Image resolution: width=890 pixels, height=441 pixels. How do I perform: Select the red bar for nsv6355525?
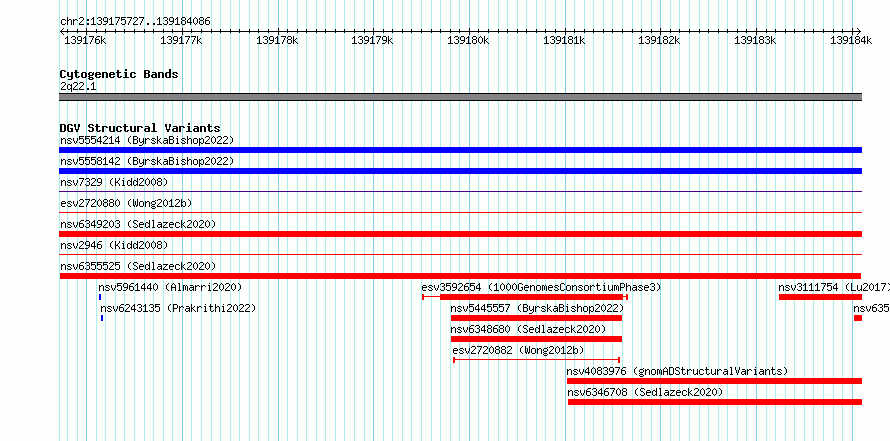(x=460, y=276)
